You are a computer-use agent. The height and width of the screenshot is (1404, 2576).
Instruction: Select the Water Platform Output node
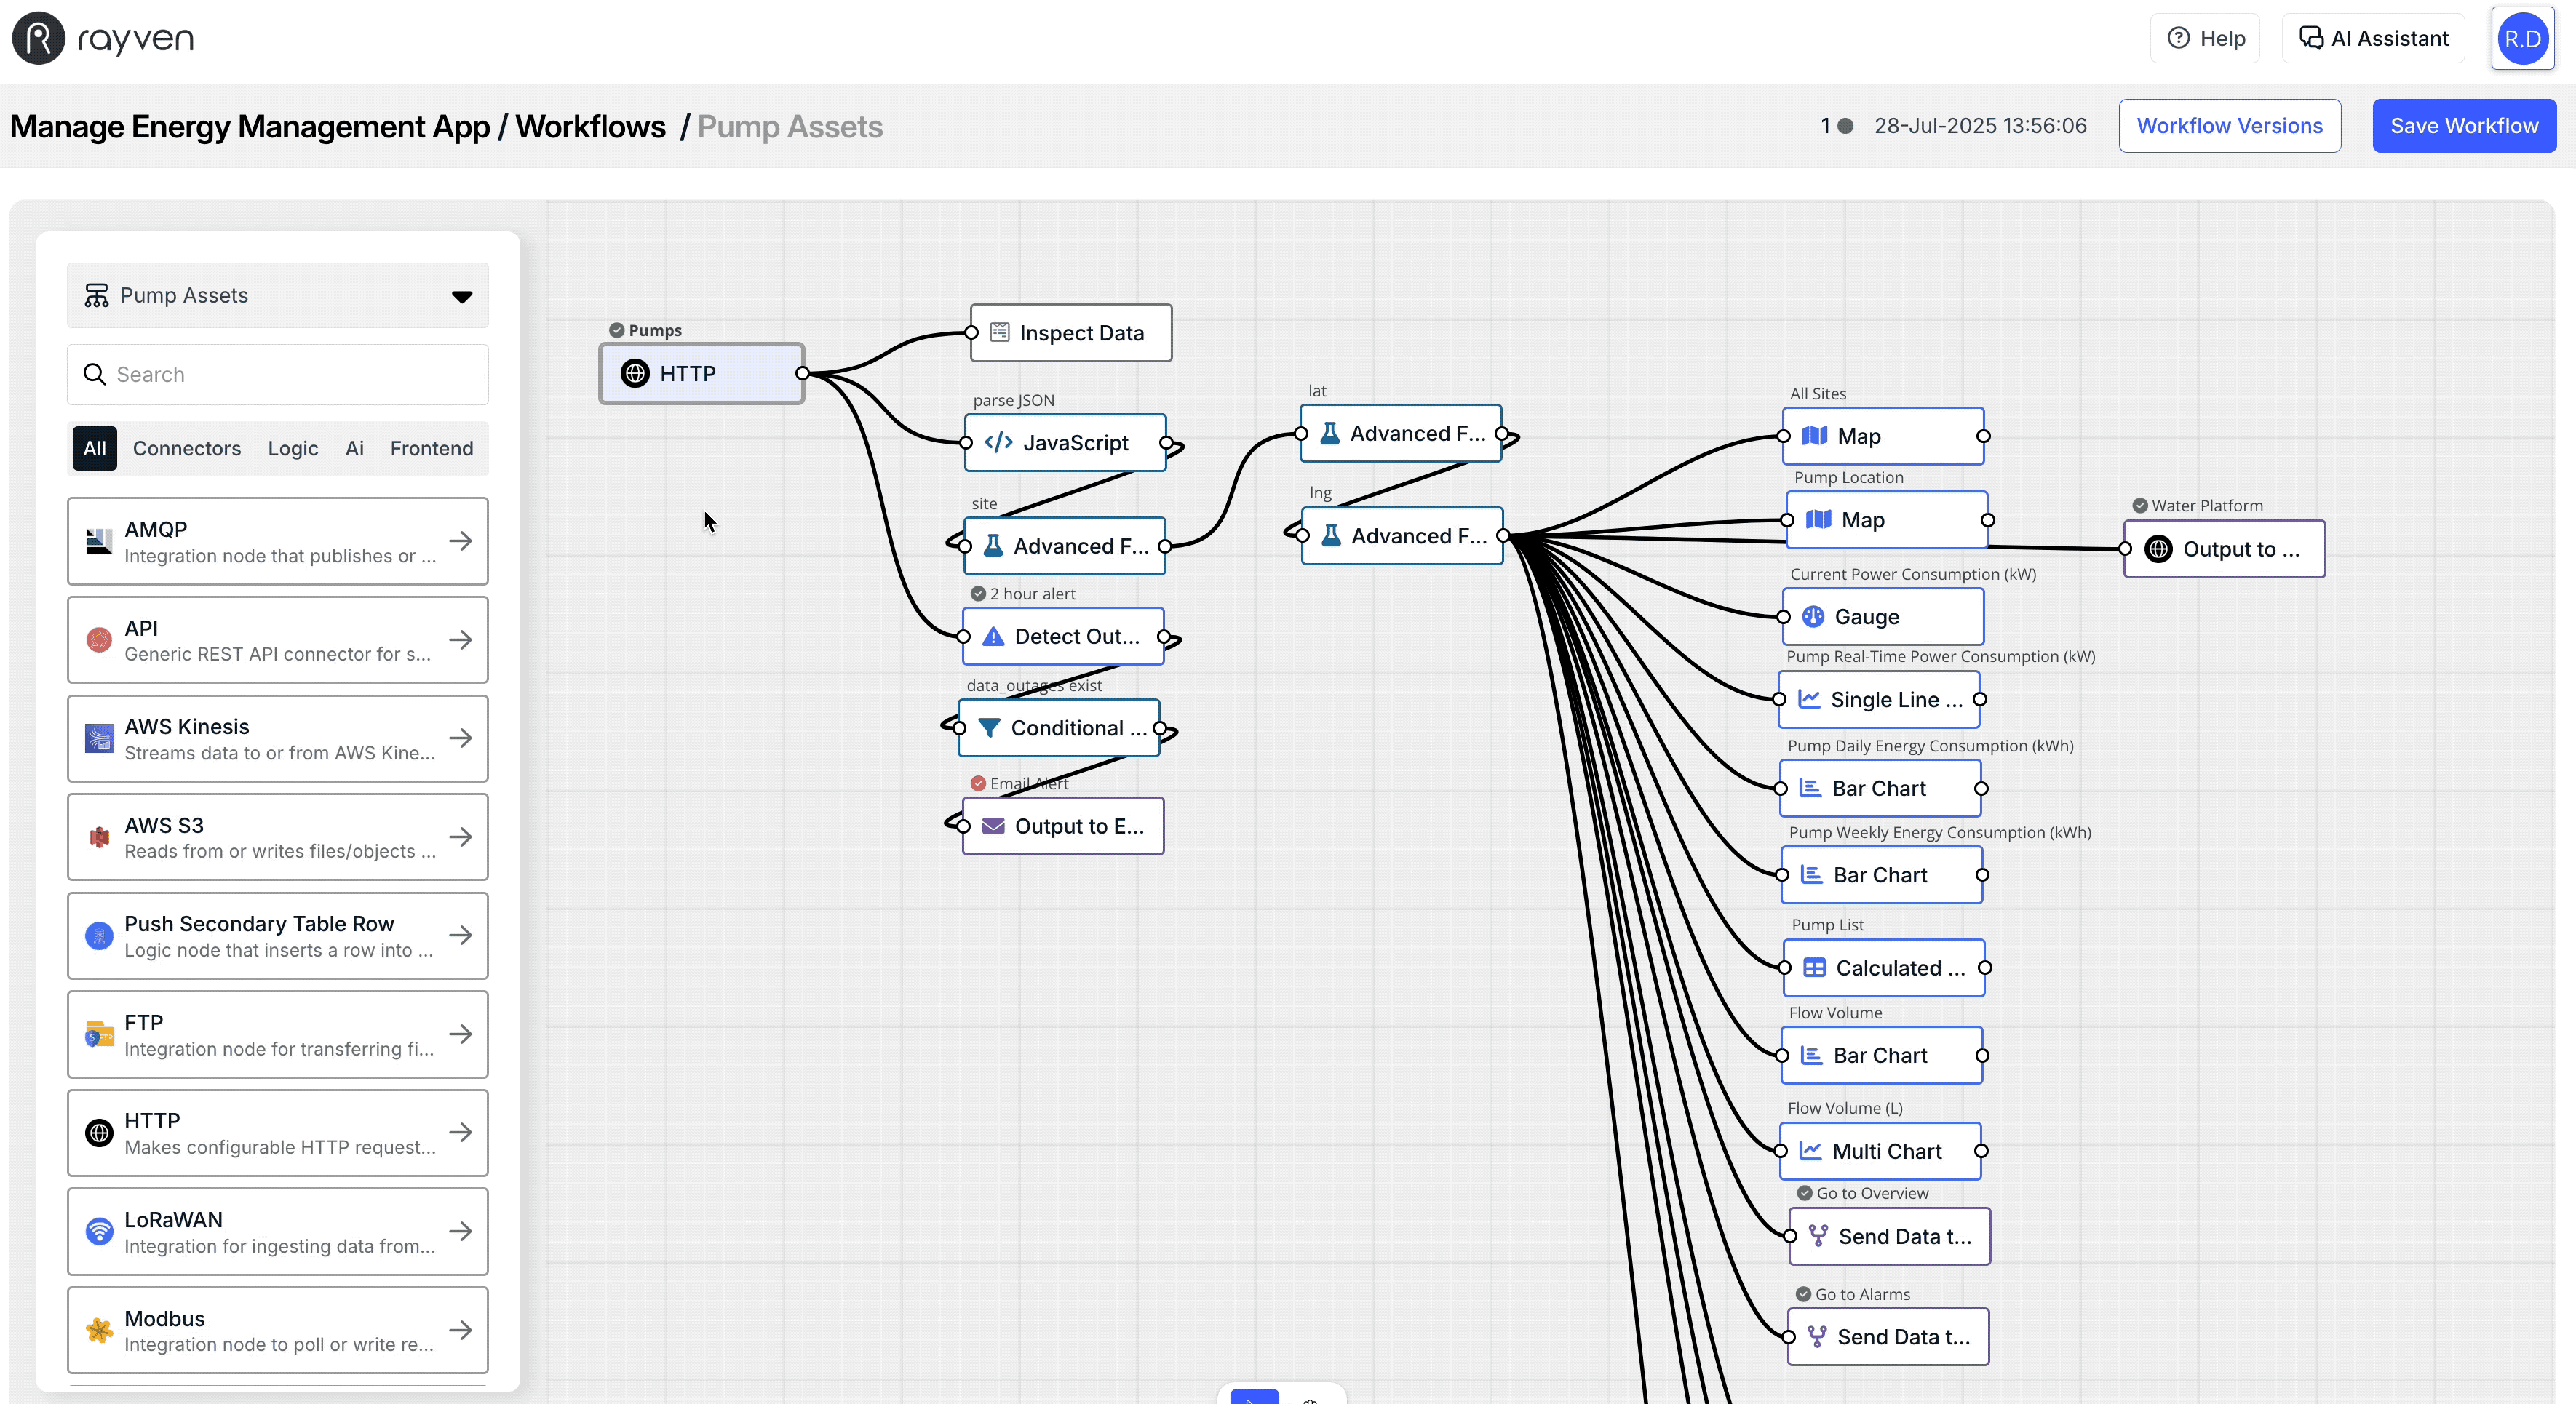click(x=2224, y=549)
